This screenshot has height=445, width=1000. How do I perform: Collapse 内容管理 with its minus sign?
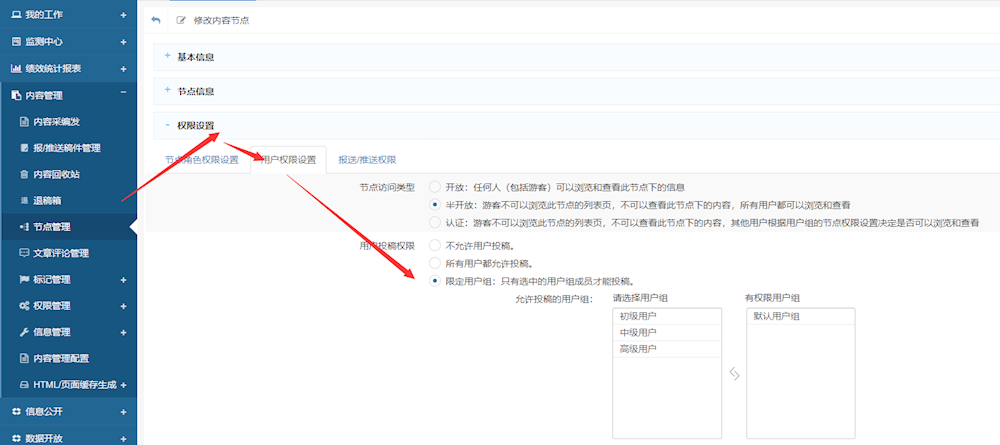pos(123,94)
